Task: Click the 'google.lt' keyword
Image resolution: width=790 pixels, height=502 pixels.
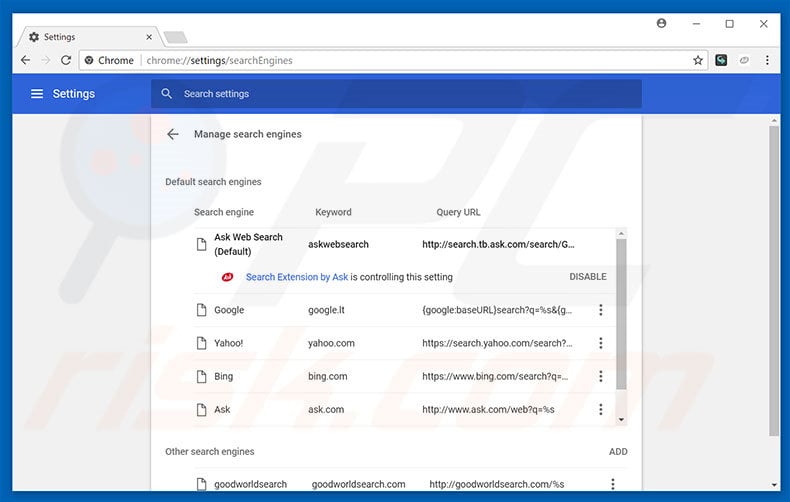Action: [x=326, y=310]
